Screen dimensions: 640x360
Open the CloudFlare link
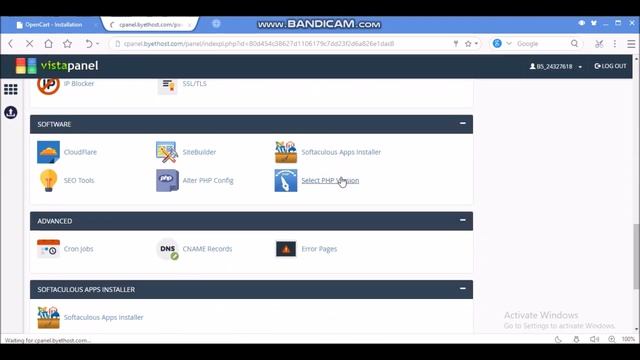click(x=80, y=152)
